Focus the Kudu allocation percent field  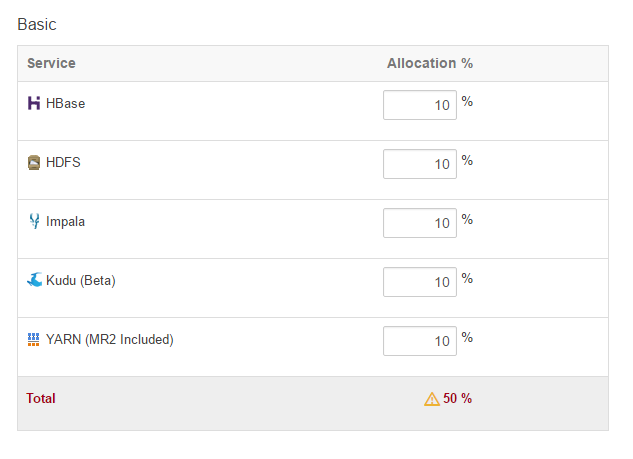(419, 282)
